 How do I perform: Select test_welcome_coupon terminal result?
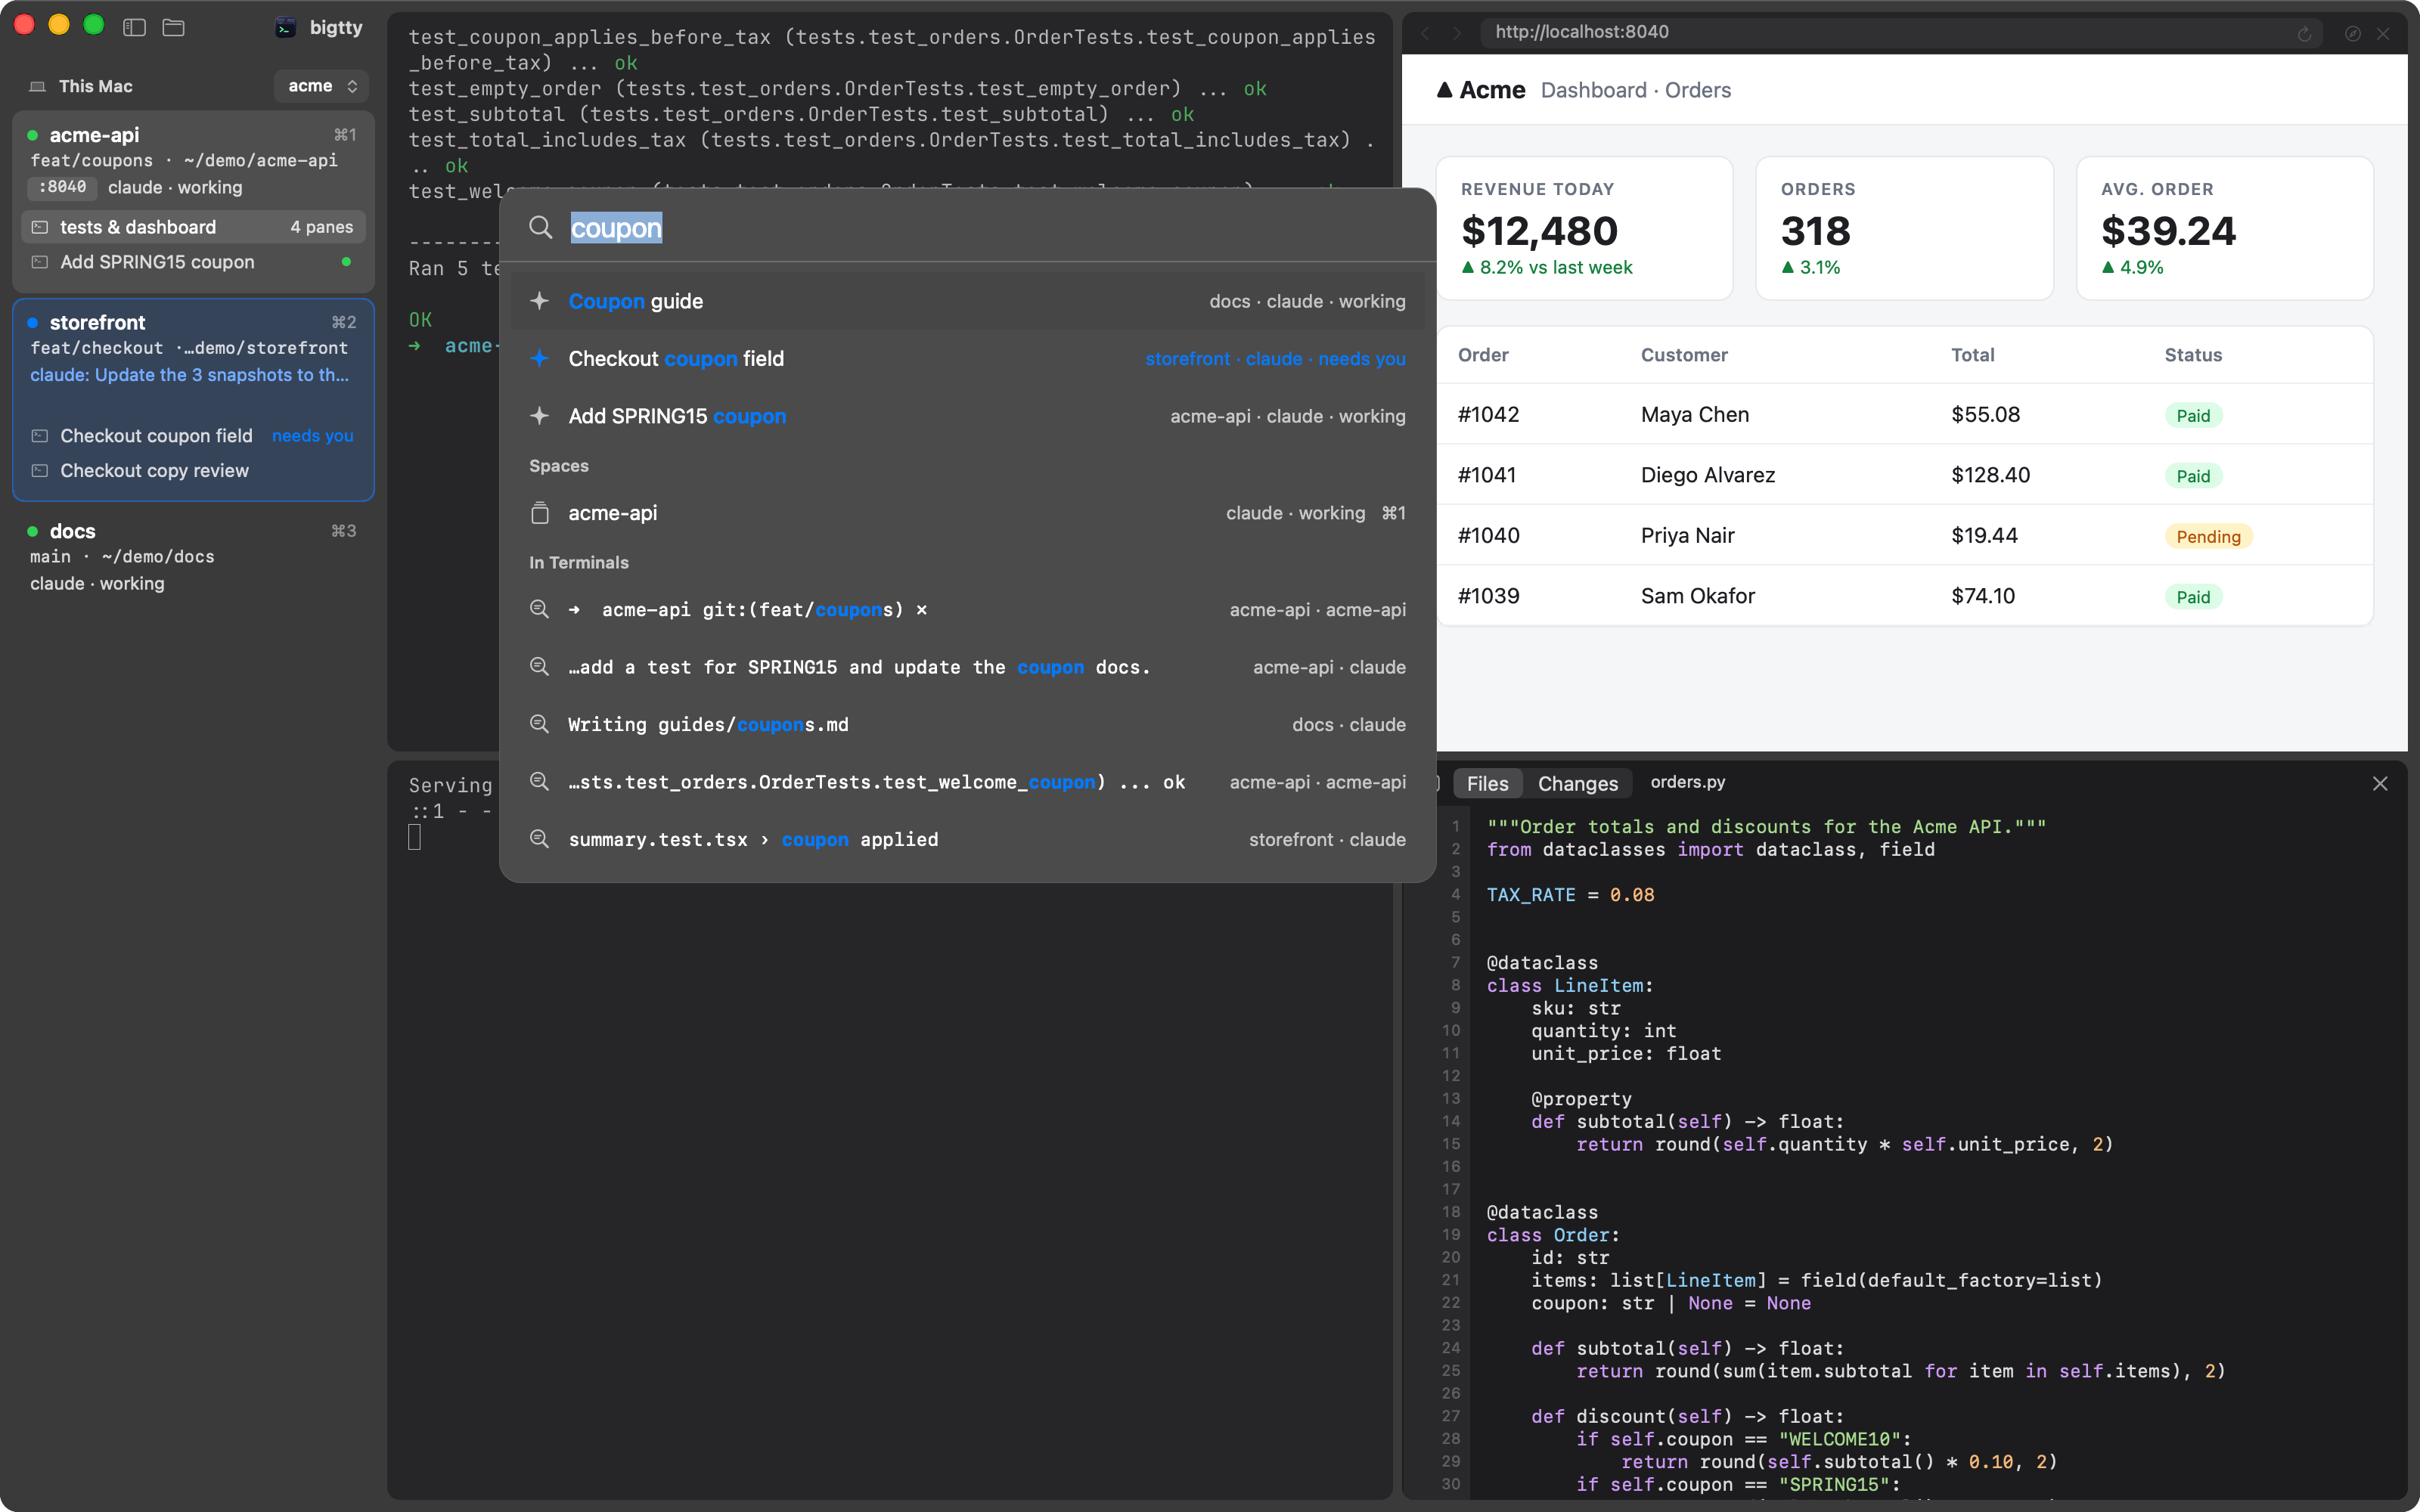(967, 782)
